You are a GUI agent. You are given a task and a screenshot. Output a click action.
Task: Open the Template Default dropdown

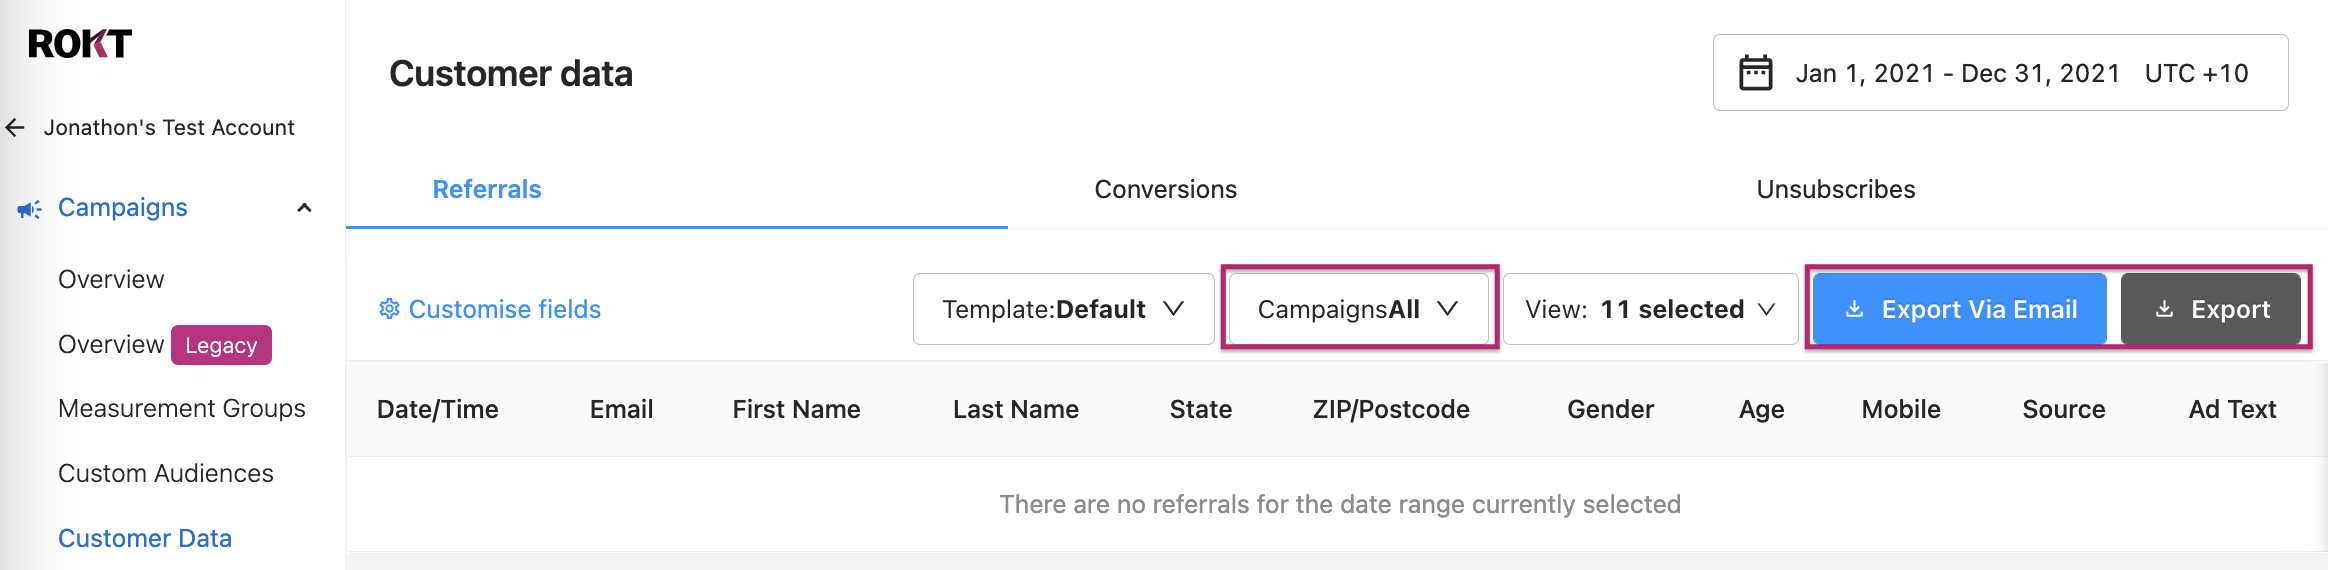tap(1063, 309)
